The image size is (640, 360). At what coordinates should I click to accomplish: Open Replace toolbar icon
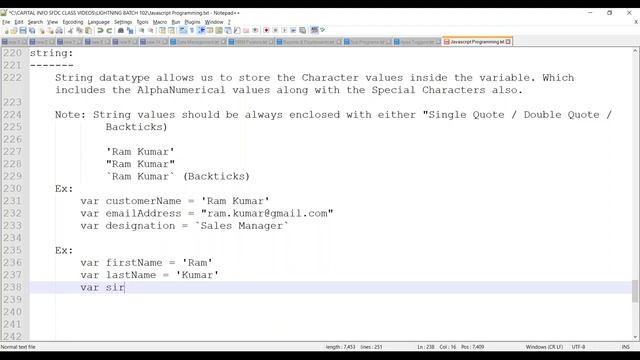(130, 31)
